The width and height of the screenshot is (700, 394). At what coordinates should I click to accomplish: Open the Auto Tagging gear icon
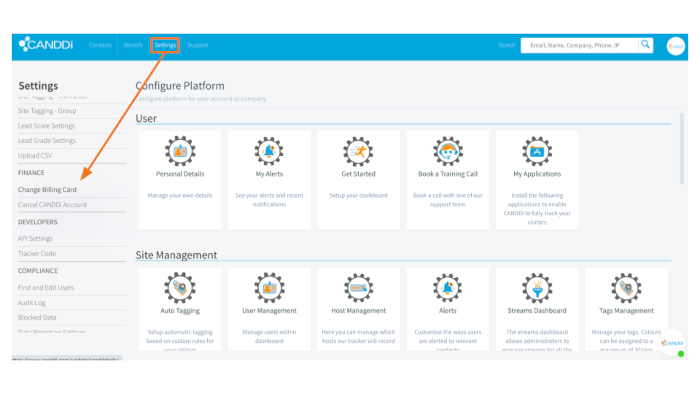coord(180,288)
